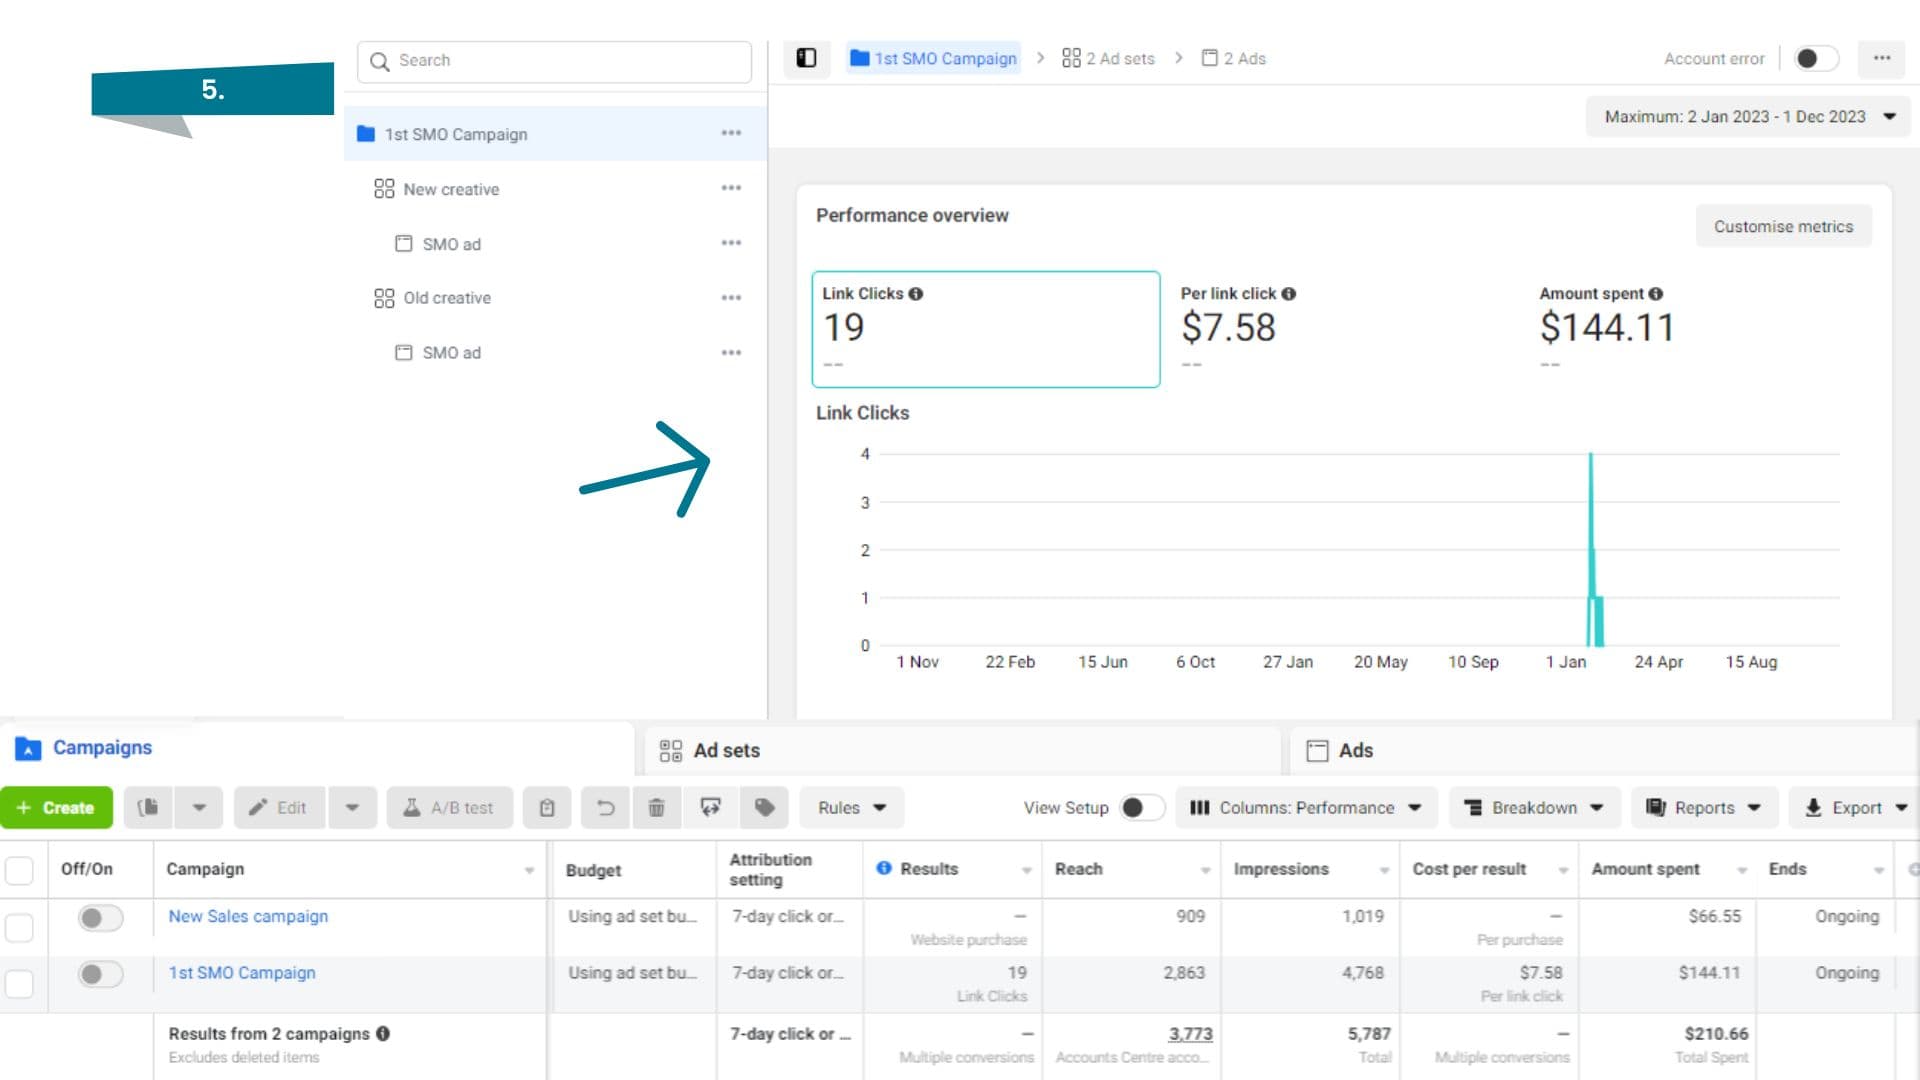1920x1080 pixels.
Task: Check the 1st SMO Campaign row checkbox
Action: point(19,984)
